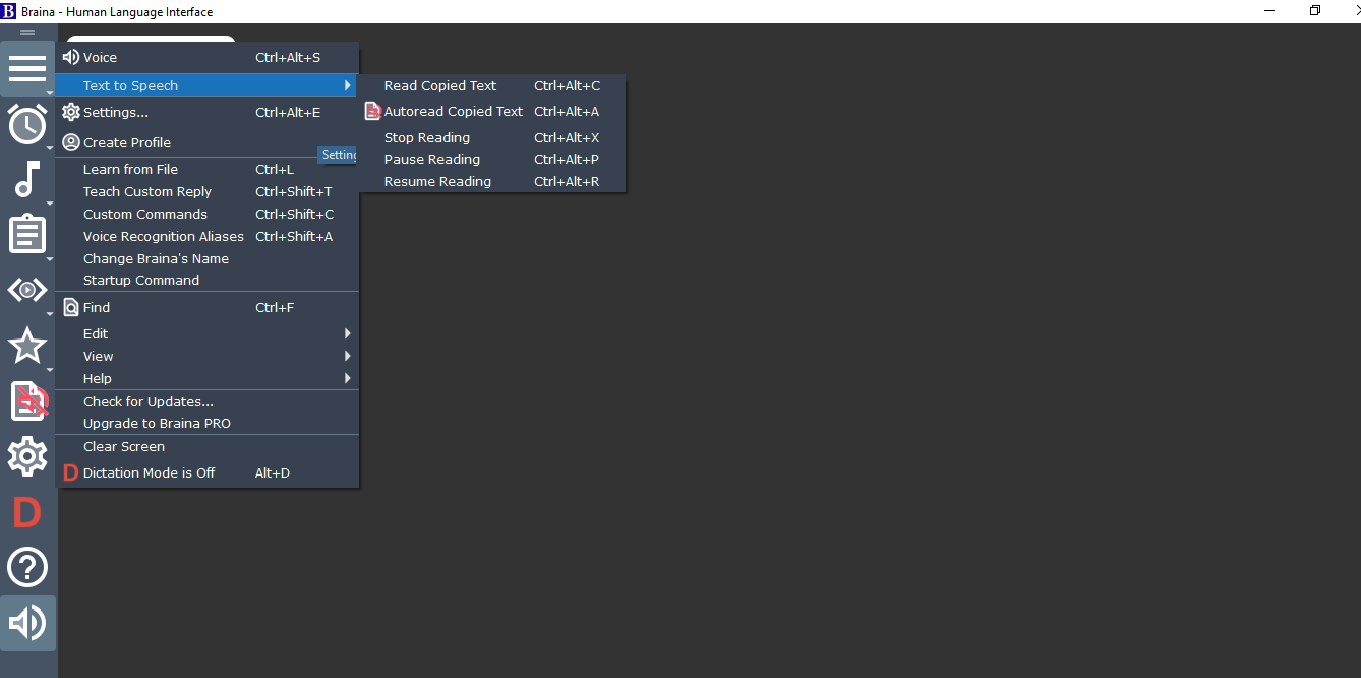Open the Settings... menu entry
This screenshot has height=678, width=1361.
207,112
